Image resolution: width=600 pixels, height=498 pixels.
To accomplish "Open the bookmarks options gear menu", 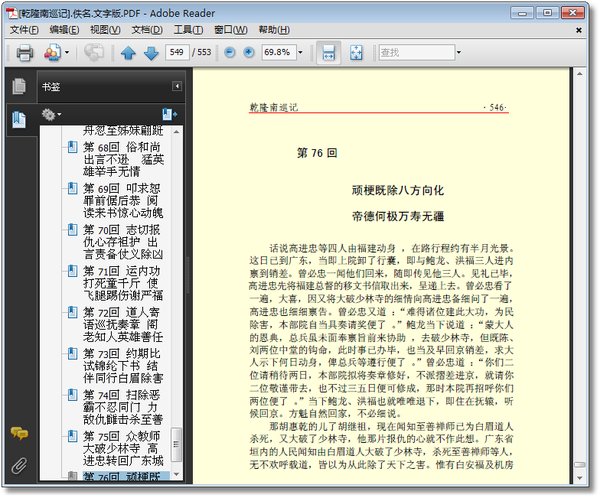I will tap(51, 114).
